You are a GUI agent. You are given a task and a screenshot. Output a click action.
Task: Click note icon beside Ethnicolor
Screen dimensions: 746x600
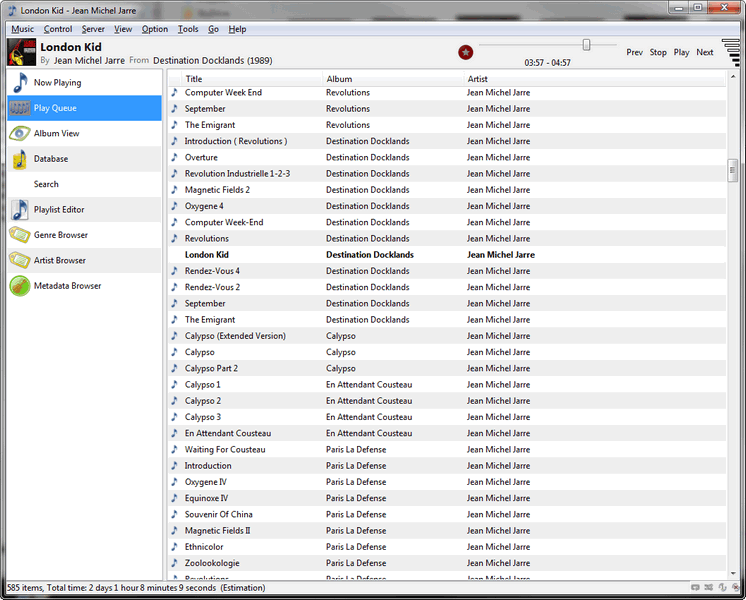click(x=175, y=547)
